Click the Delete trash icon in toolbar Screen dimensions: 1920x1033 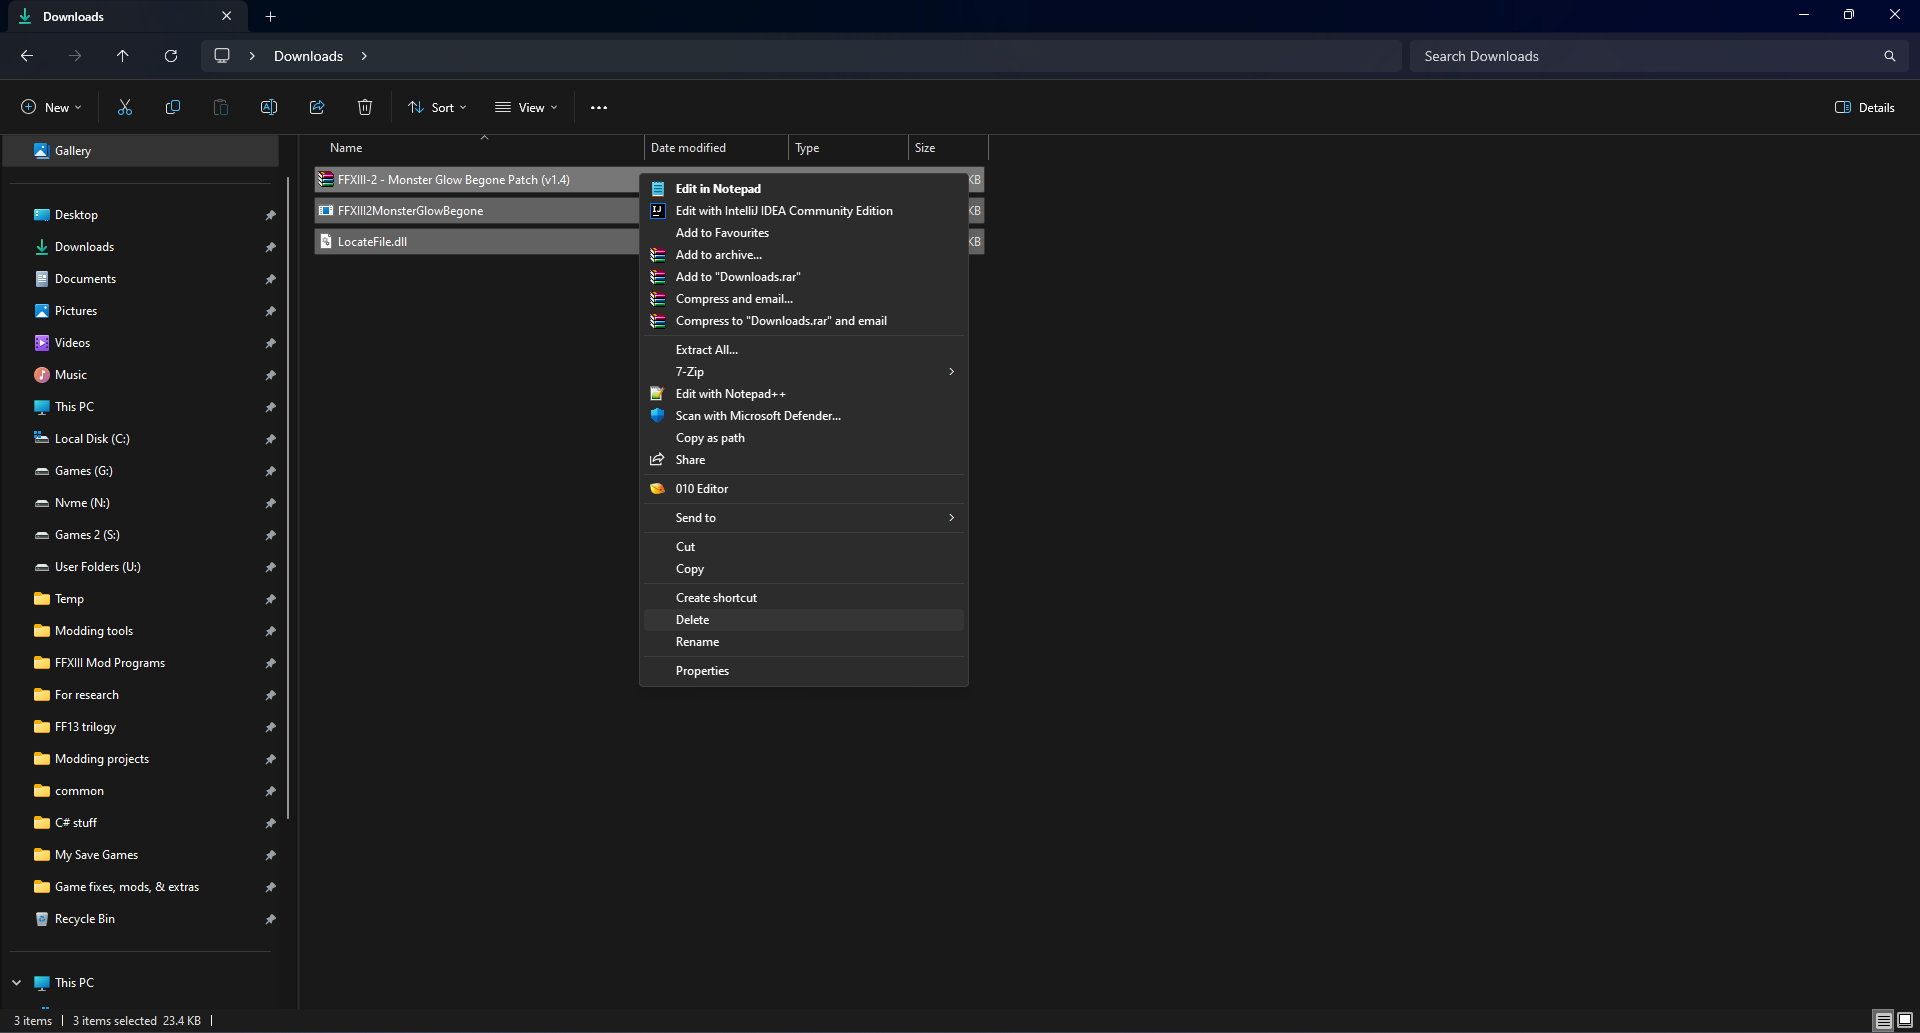coord(365,107)
